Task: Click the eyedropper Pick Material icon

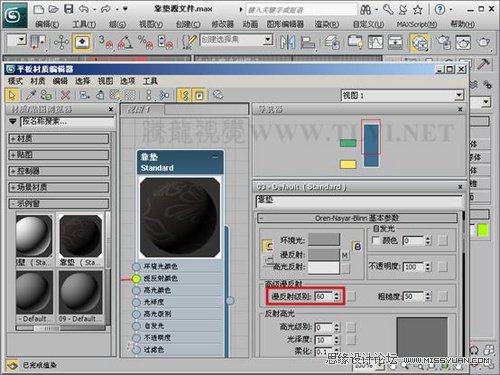Action: pos(31,95)
